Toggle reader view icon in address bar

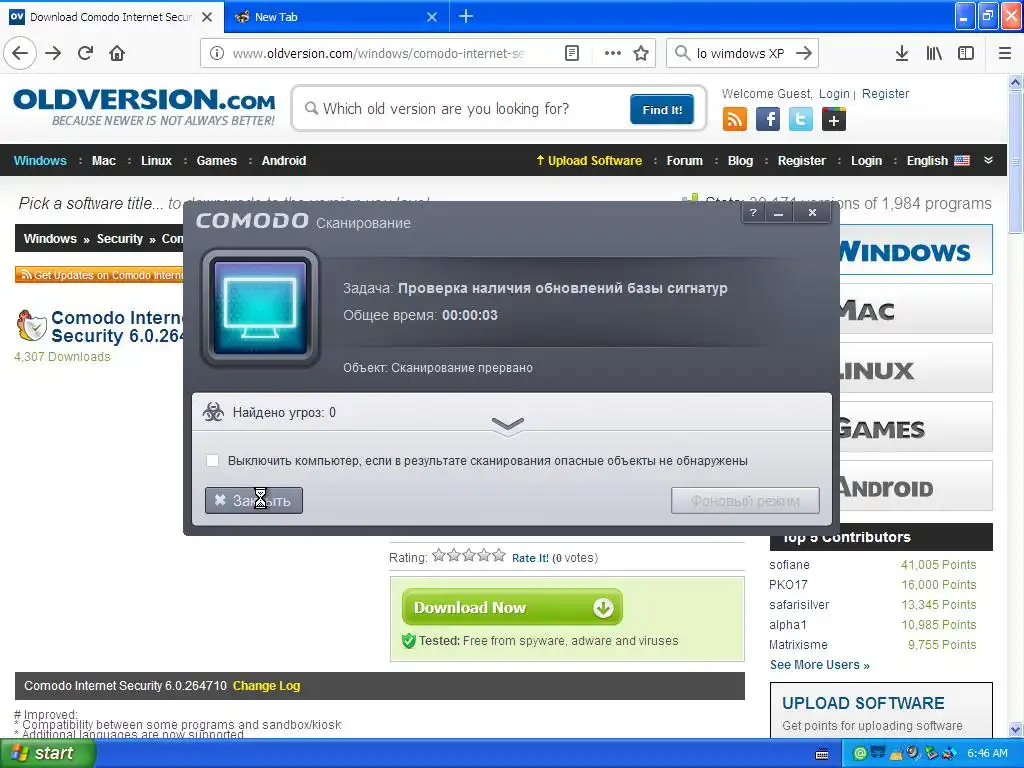click(572, 53)
